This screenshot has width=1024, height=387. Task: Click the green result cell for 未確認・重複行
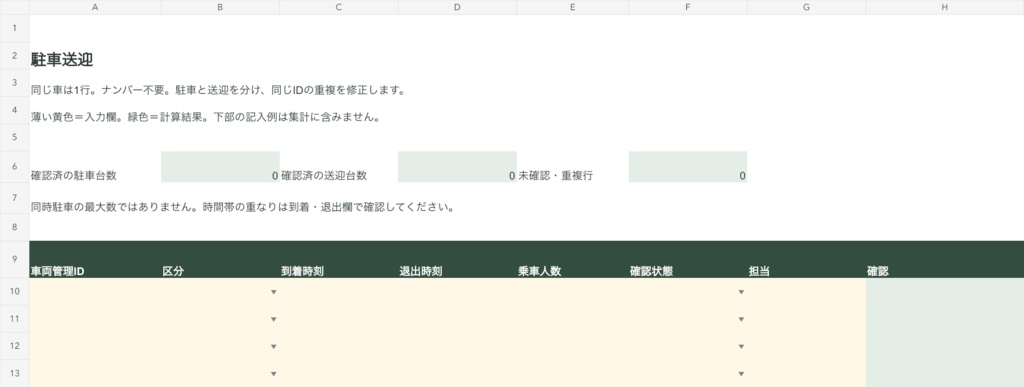click(x=688, y=167)
